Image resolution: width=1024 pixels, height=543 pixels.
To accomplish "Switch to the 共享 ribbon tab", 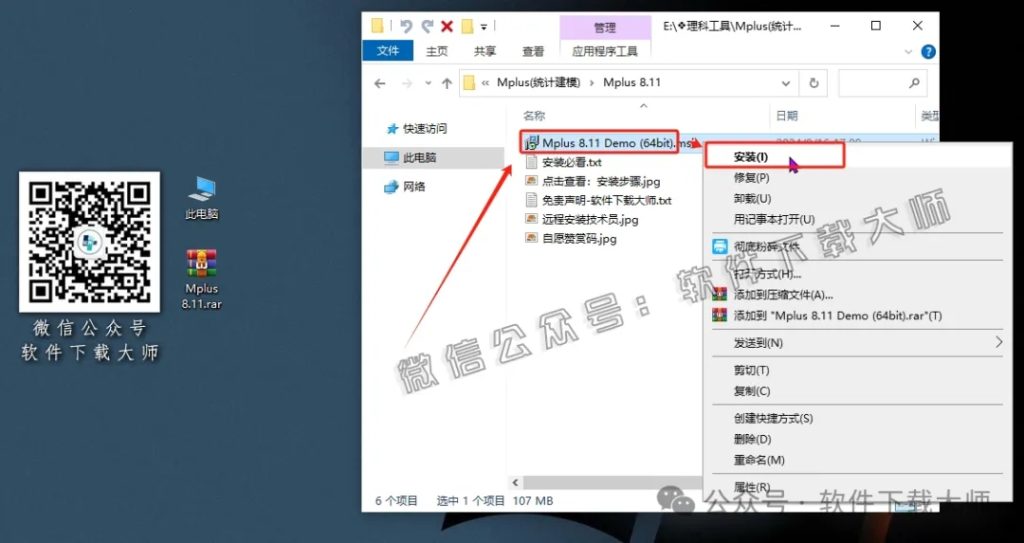I will click(x=485, y=51).
